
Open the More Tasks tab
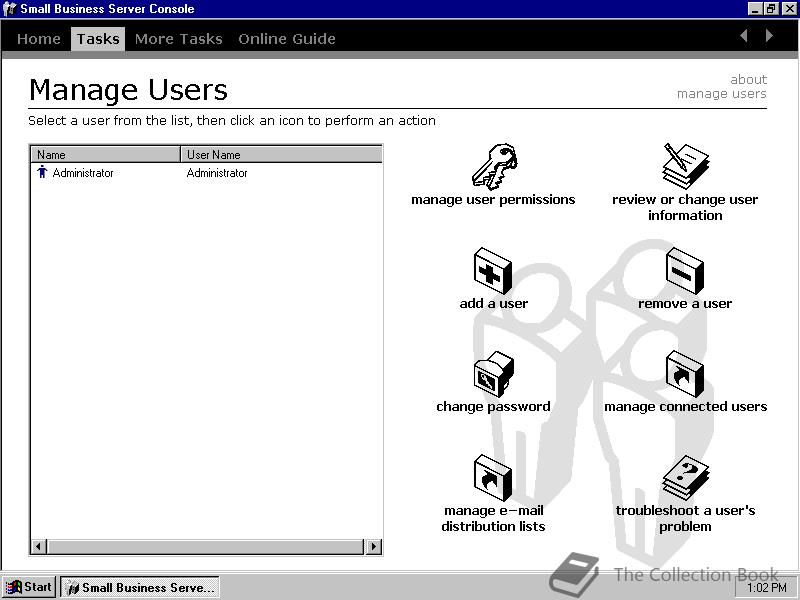pos(179,39)
